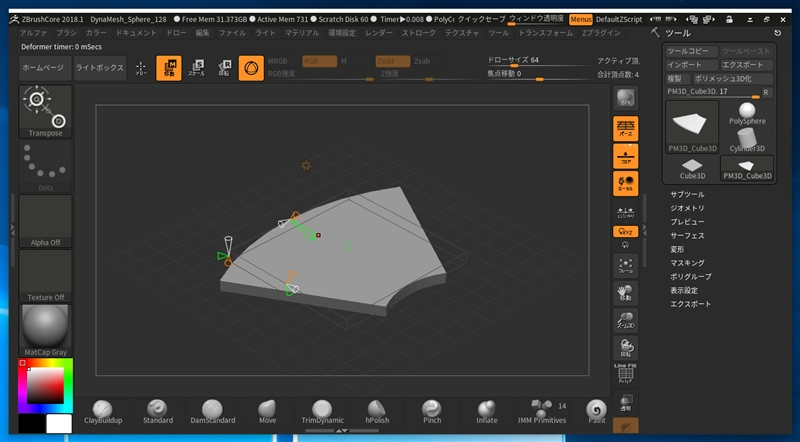Expand the Export (エクスポート) section at bottom

tap(690, 304)
